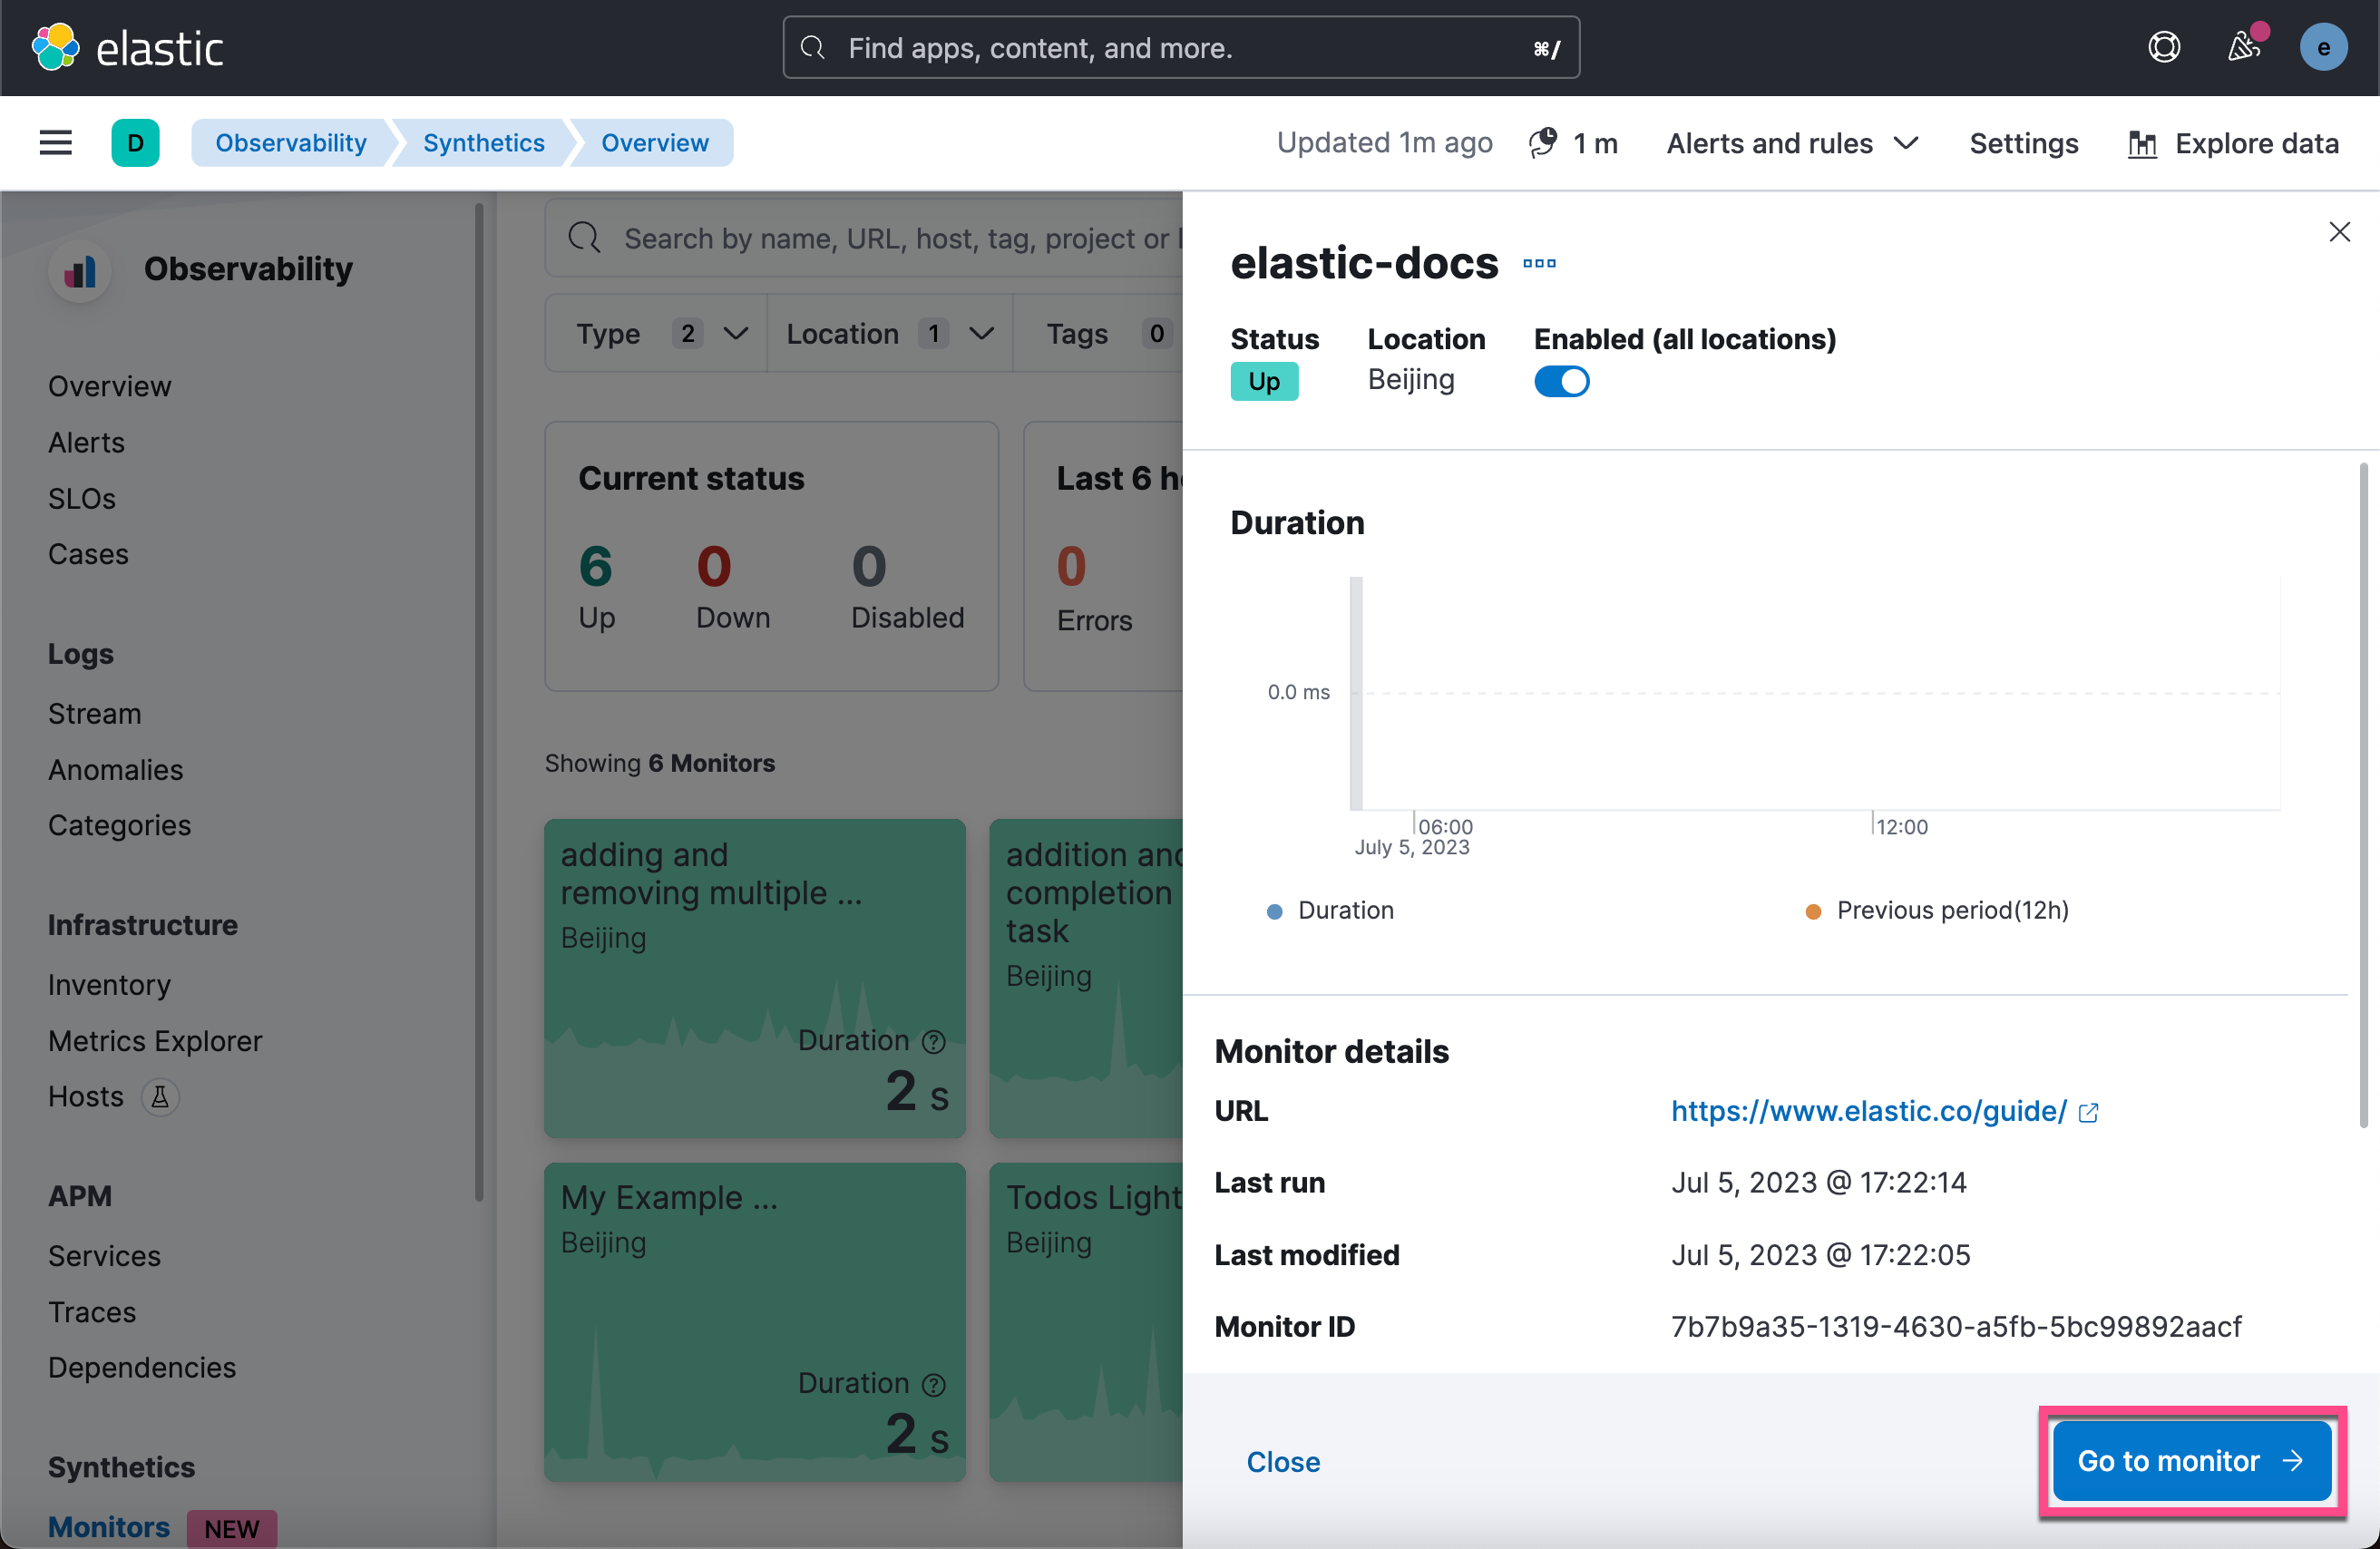
Task: Toggle the Enabled (all locations) switch
Action: point(1560,381)
